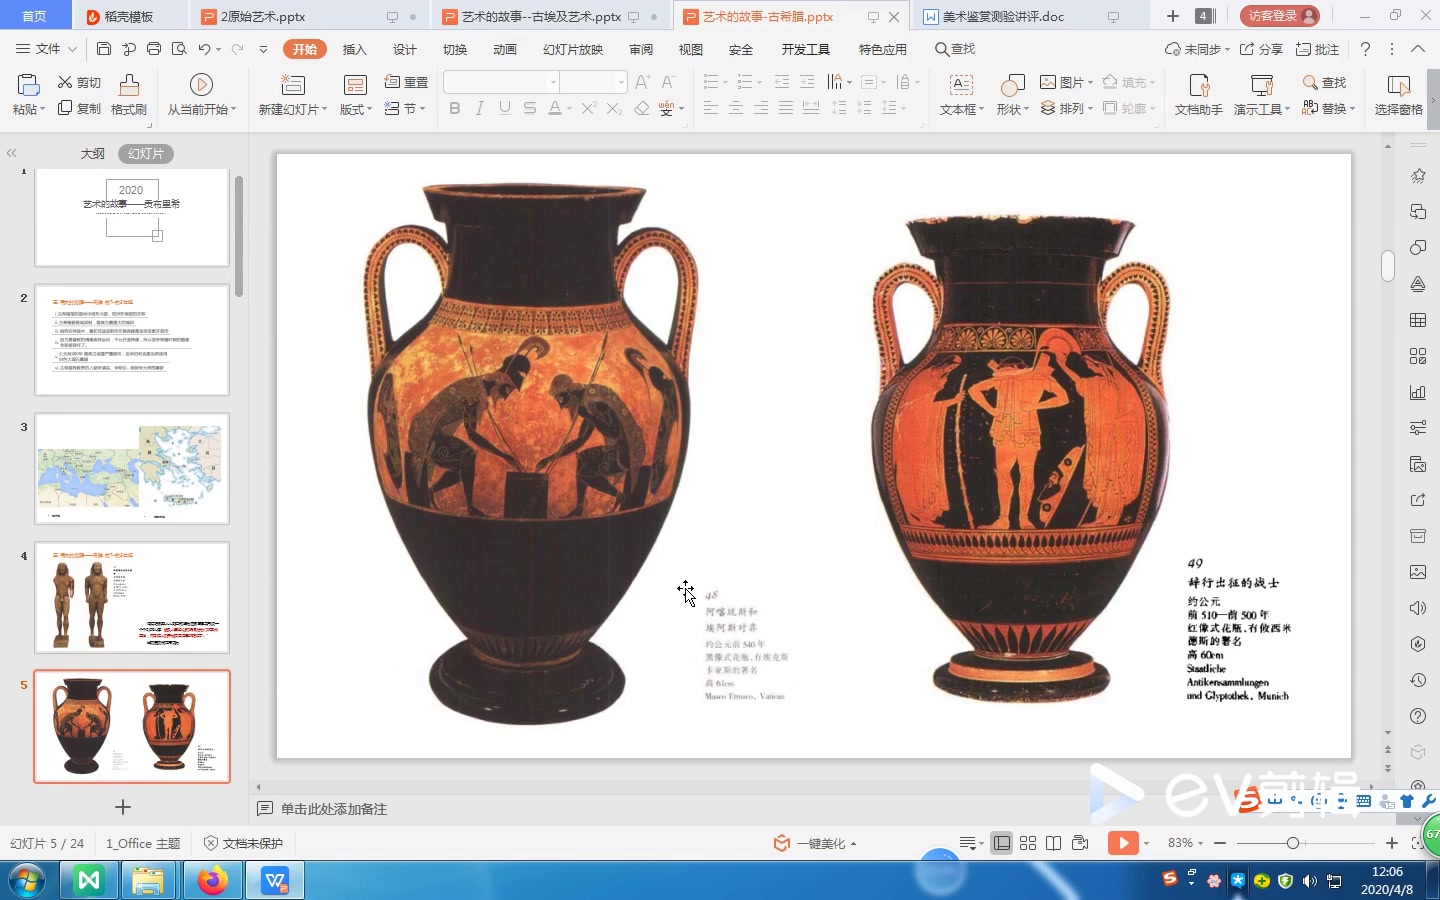Toggle bold formatting
This screenshot has width=1440, height=900.
click(455, 108)
